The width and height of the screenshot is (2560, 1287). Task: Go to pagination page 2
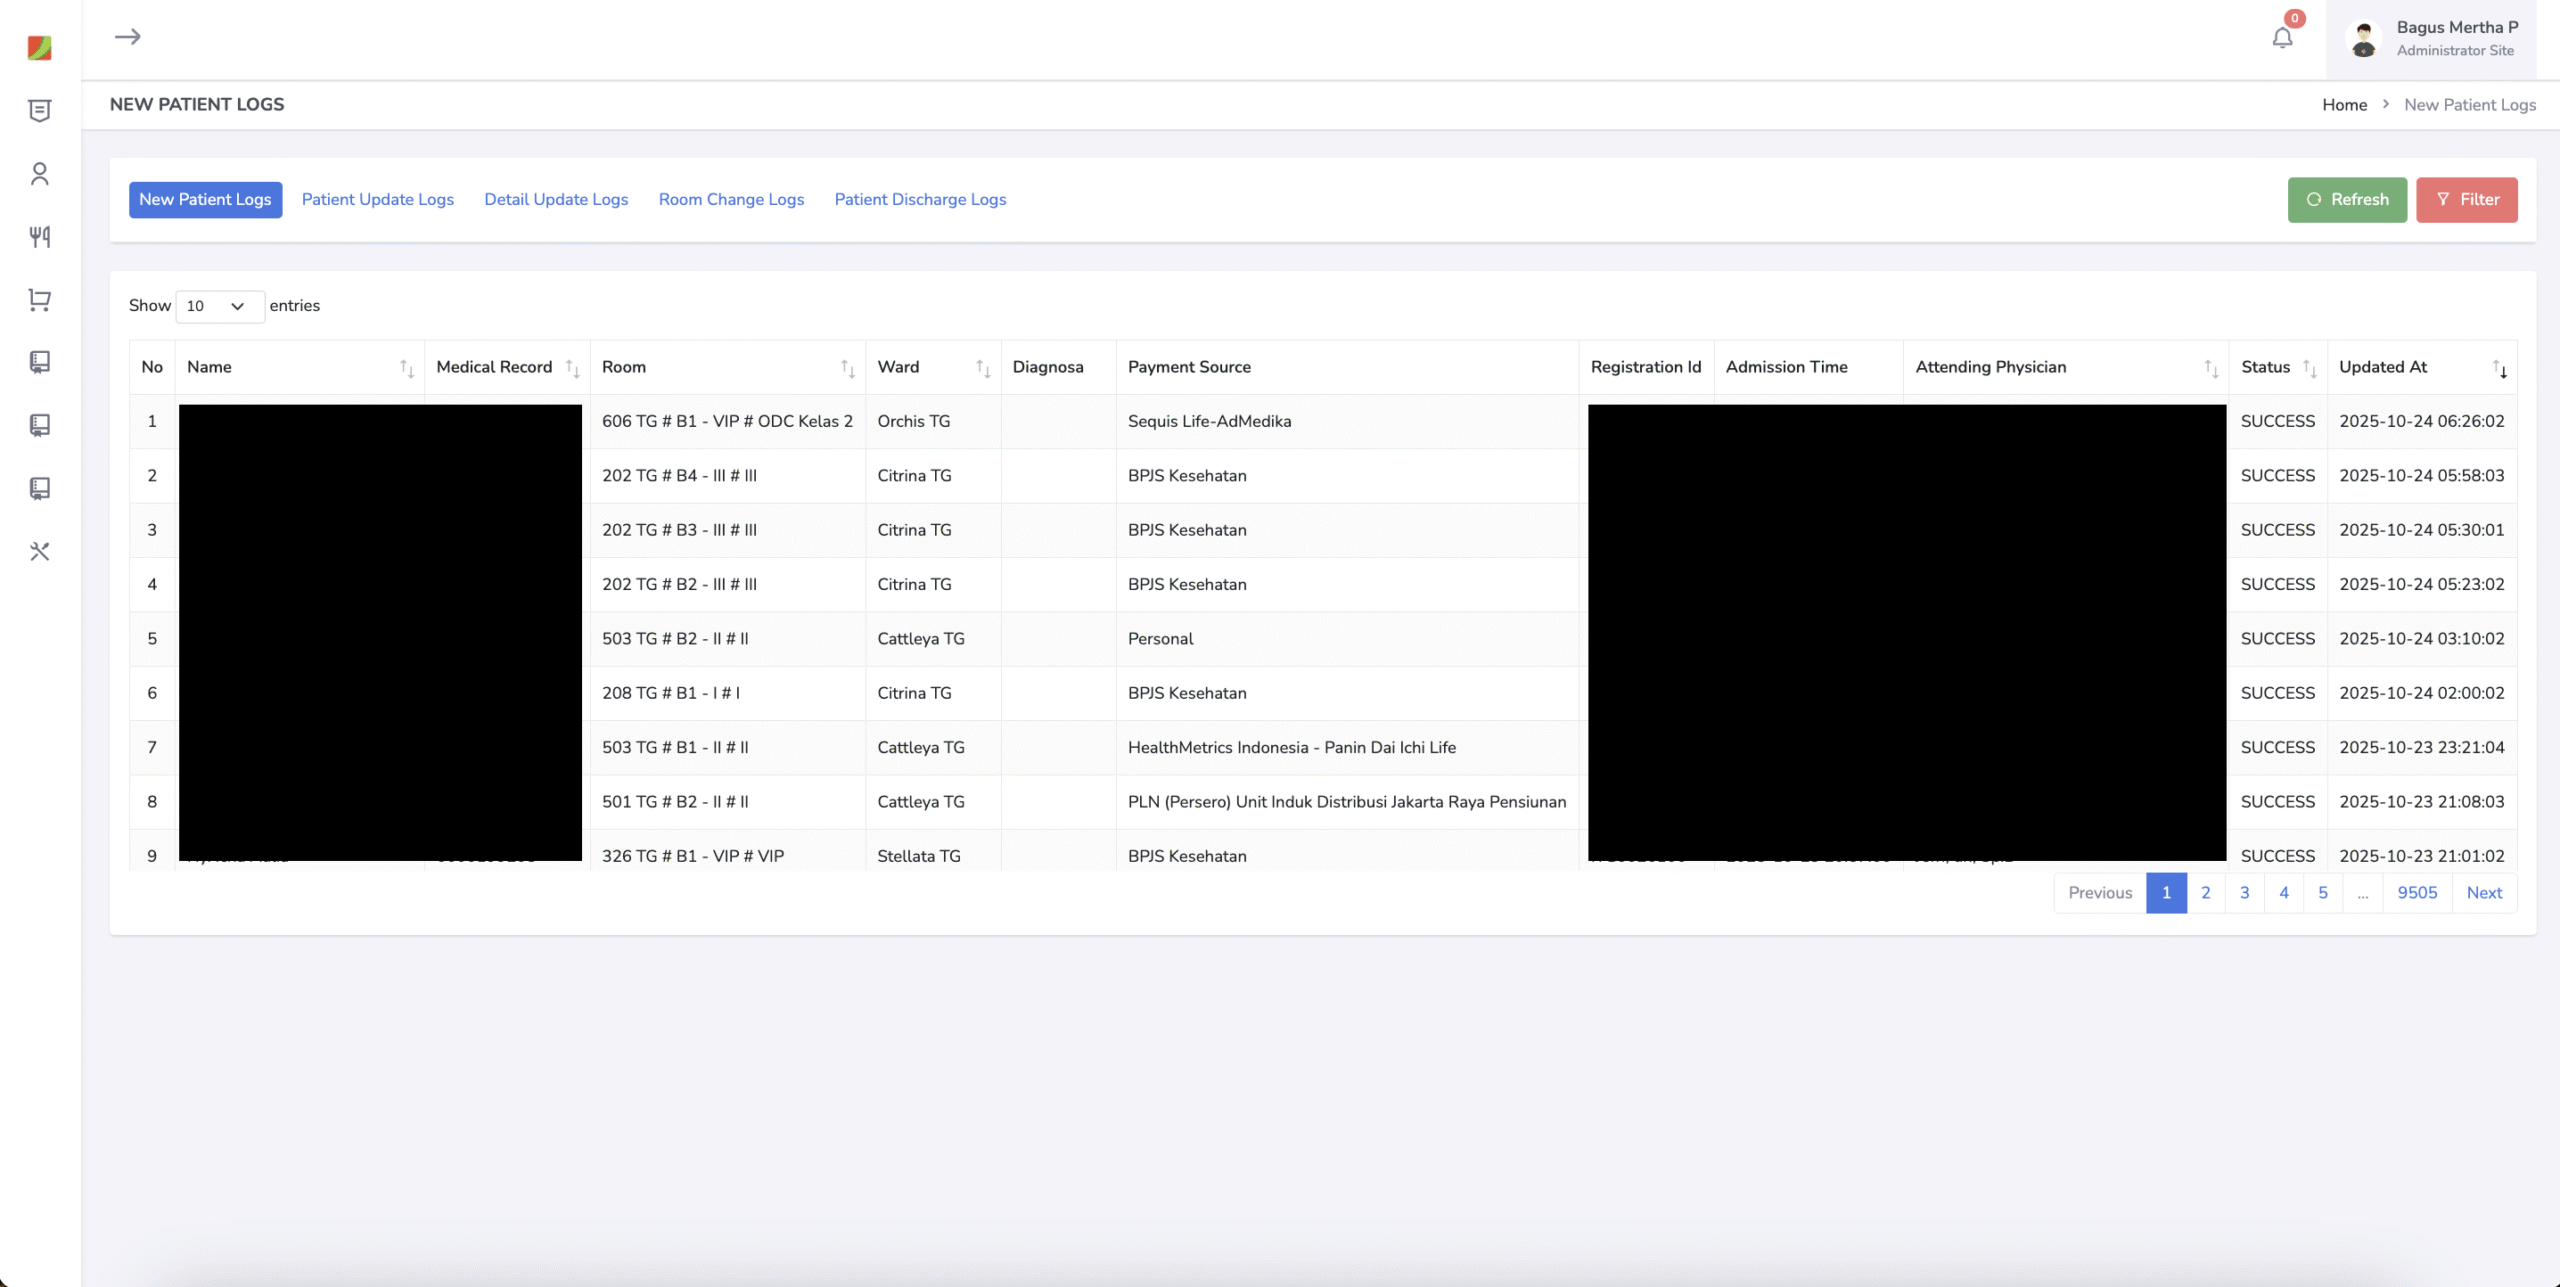point(2205,893)
